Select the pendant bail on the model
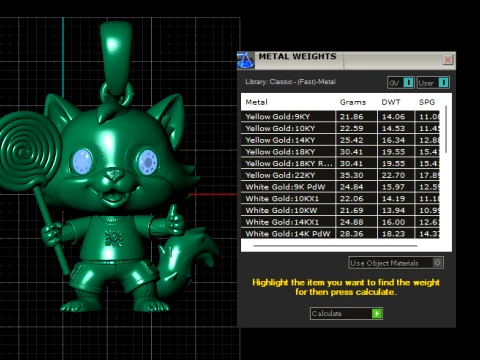The image size is (480, 360). point(116,58)
